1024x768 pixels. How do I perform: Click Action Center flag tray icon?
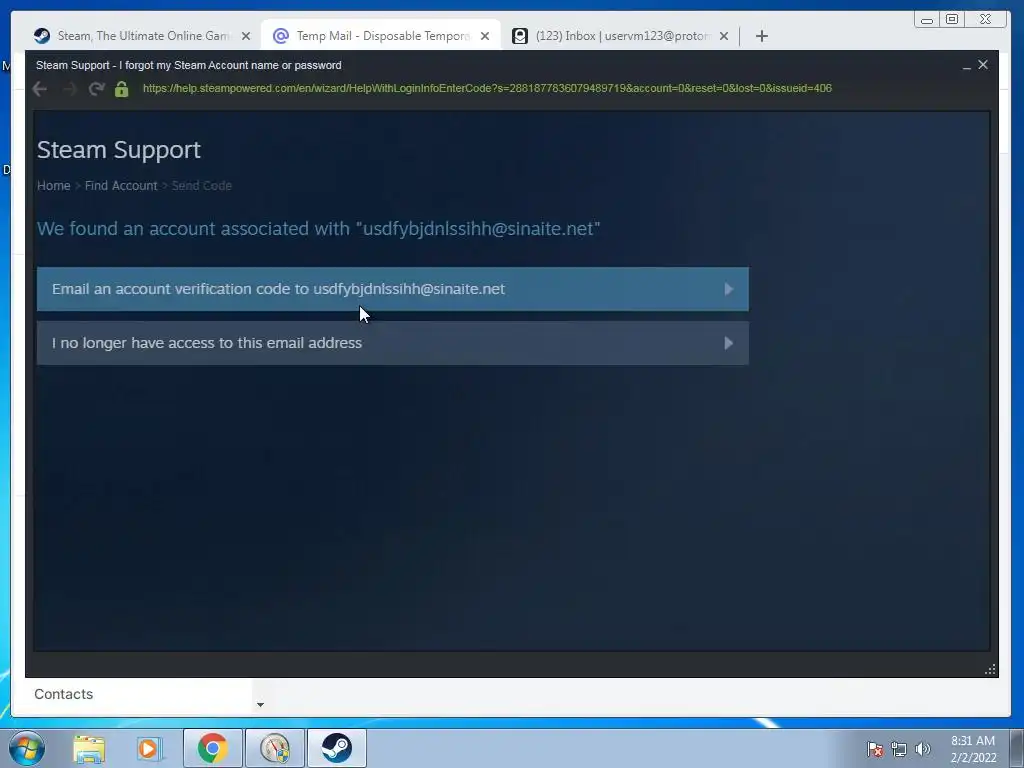pos(875,749)
